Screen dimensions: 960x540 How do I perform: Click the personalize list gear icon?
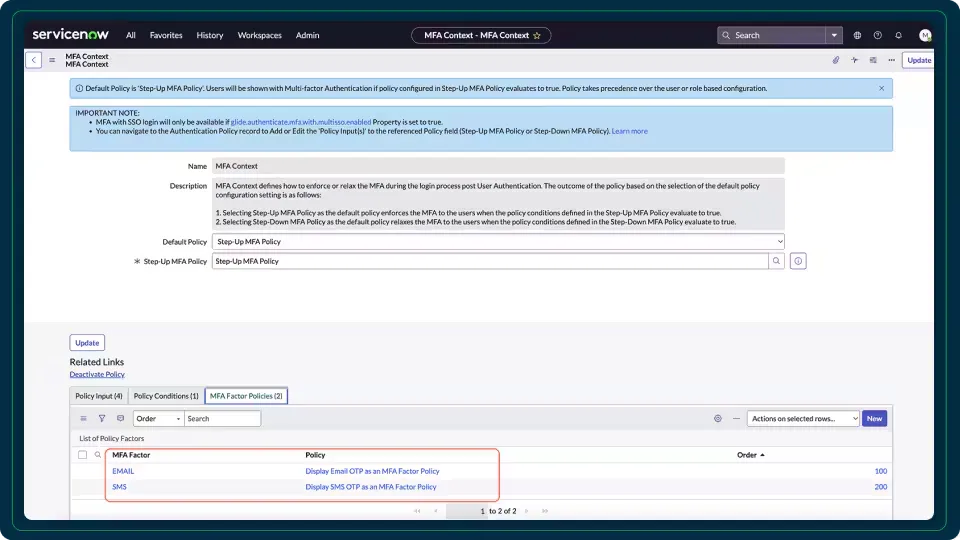click(718, 419)
